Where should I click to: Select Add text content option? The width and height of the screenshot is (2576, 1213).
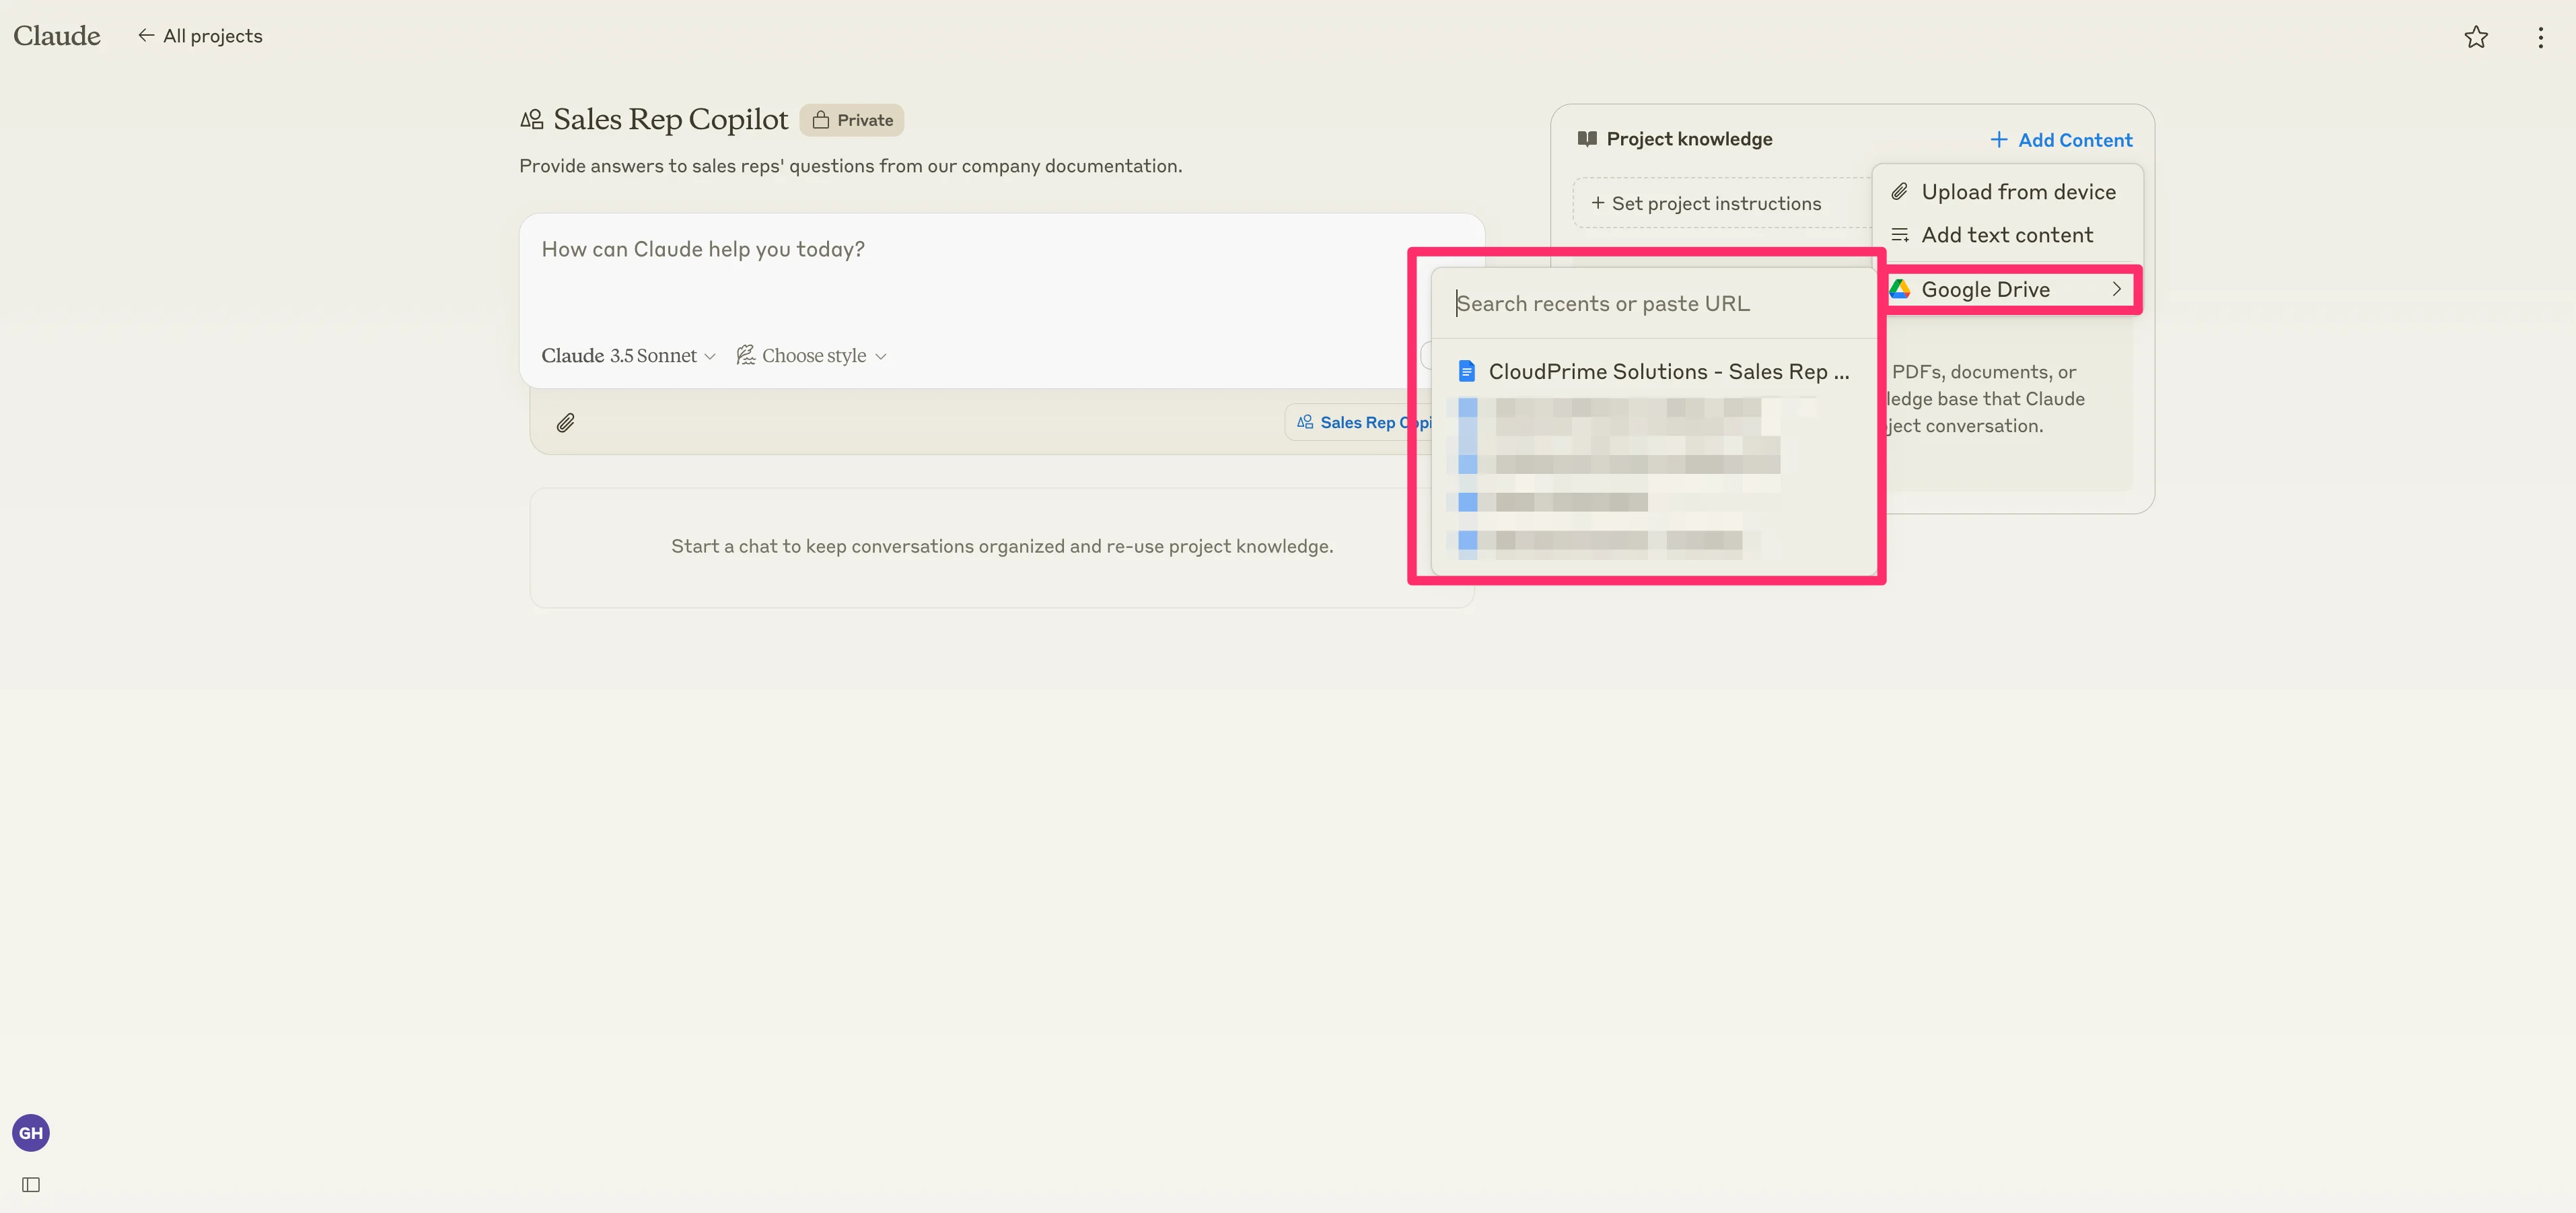tap(2006, 235)
